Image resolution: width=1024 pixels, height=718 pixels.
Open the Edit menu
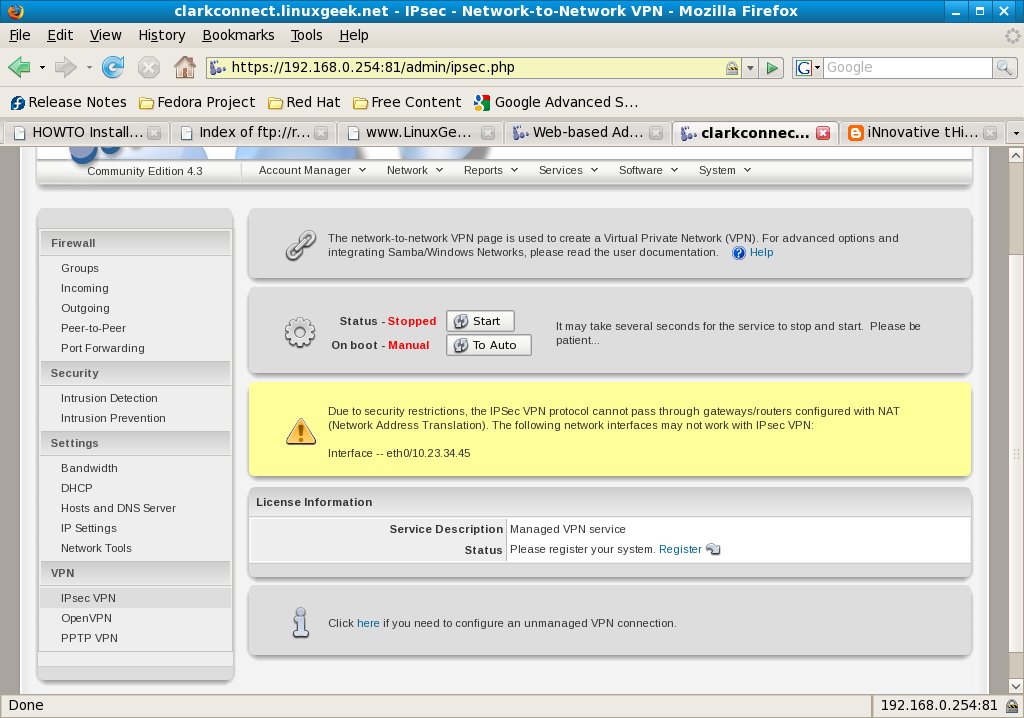click(x=60, y=35)
